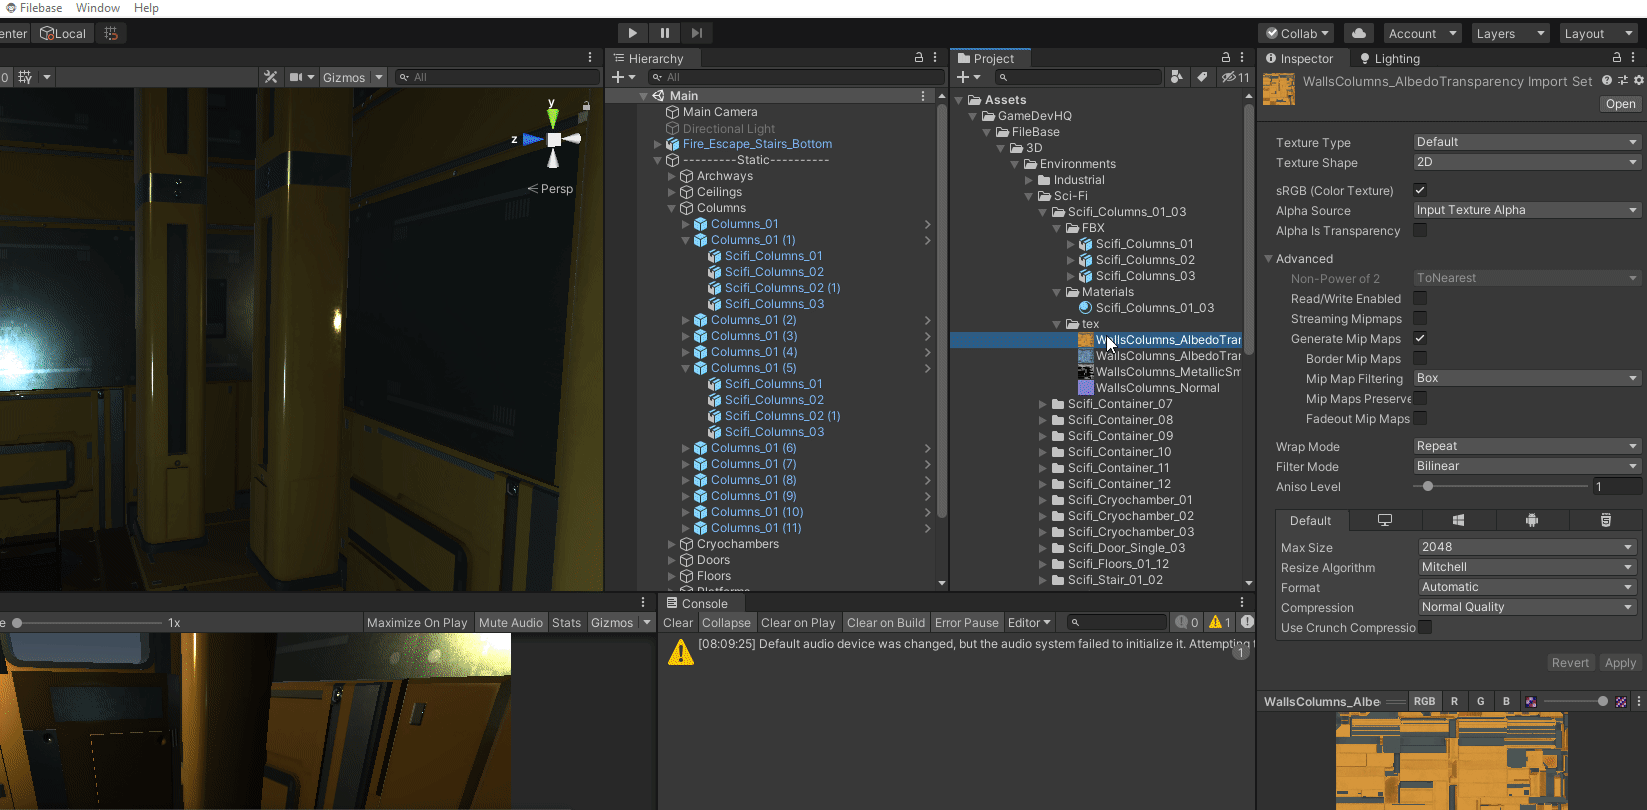Click the Play button
Image resolution: width=1647 pixels, height=810 pixels.
(632, 33)
